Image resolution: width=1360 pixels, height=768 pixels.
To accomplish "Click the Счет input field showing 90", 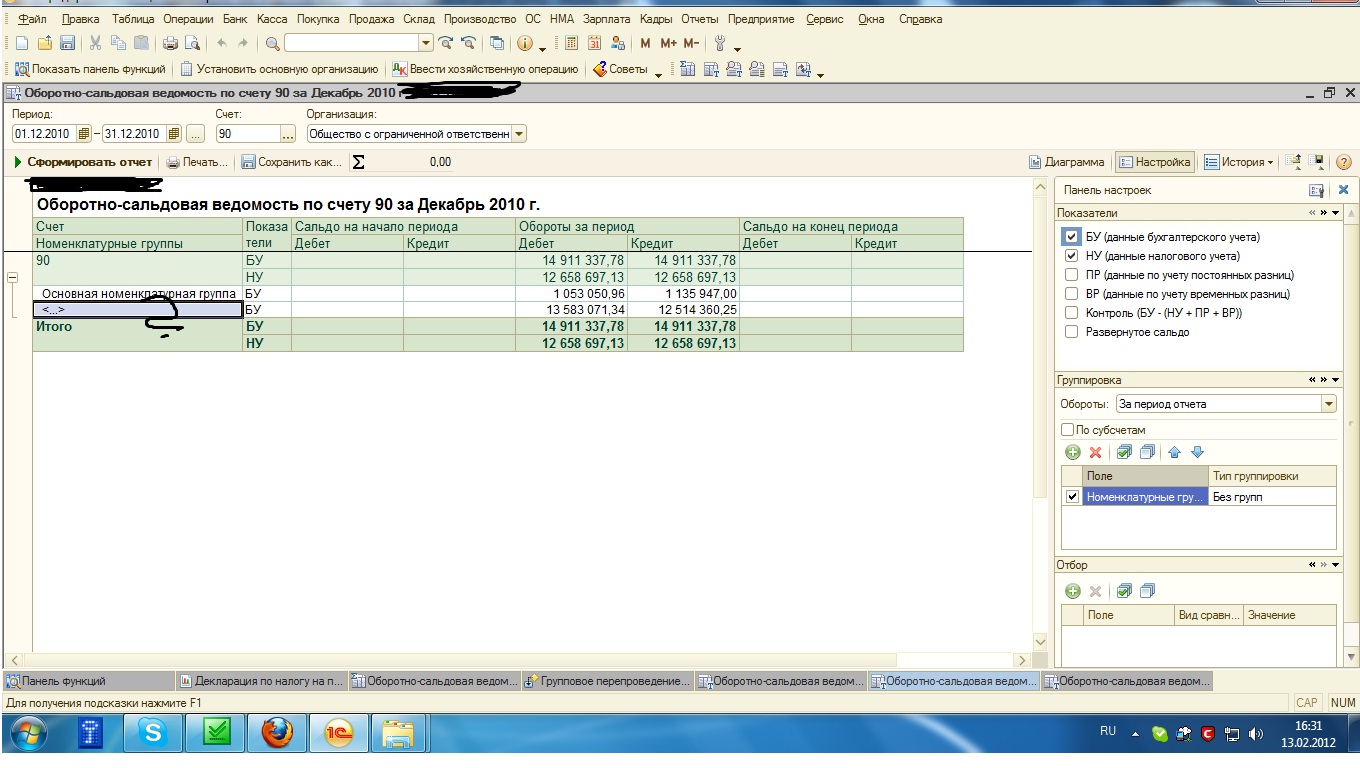I will click(246, 134).
